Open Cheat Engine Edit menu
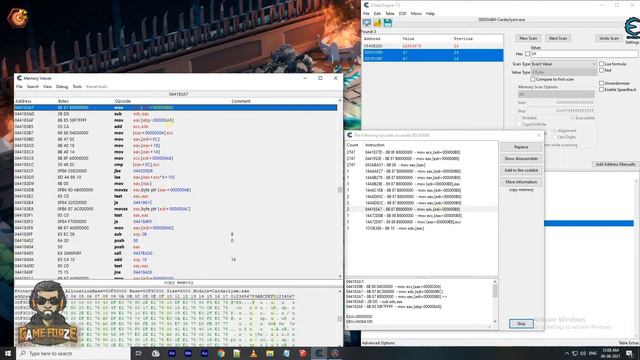Viewport: 640px width, 360px height. pyautogui.click(x=377, y=13)
